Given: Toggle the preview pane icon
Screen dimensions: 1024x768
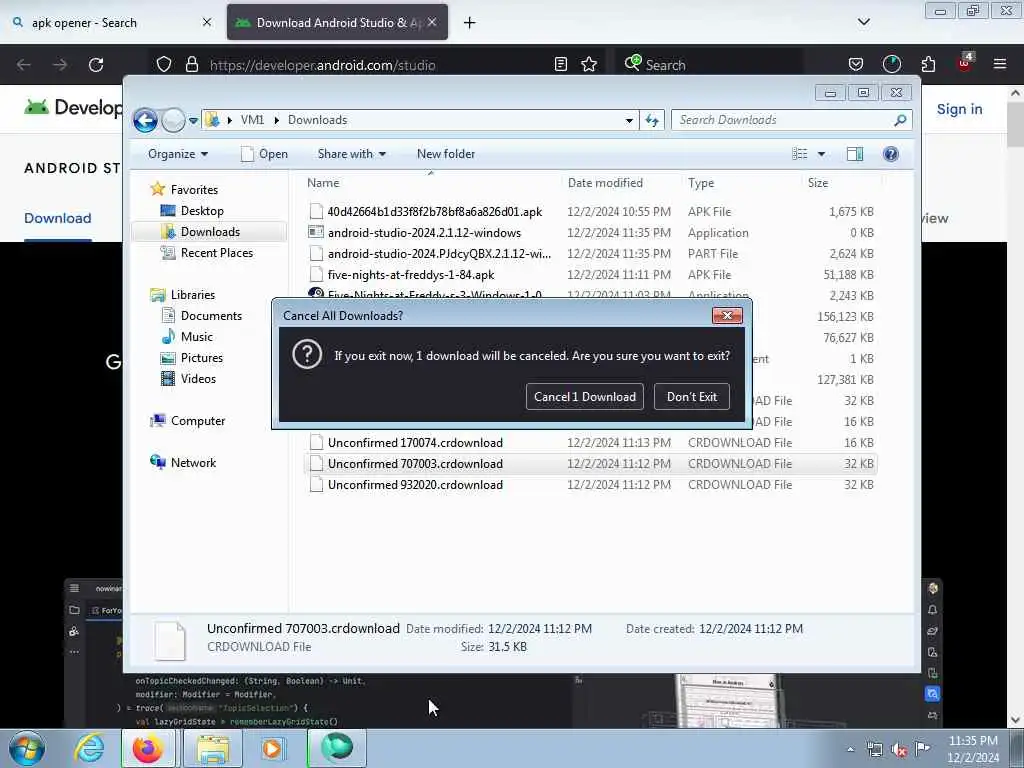Looking at the screenshot, I should 855,154.
